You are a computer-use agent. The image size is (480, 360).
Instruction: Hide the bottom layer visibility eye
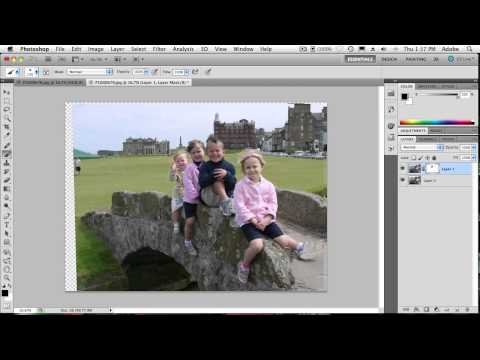pos(403,180)
